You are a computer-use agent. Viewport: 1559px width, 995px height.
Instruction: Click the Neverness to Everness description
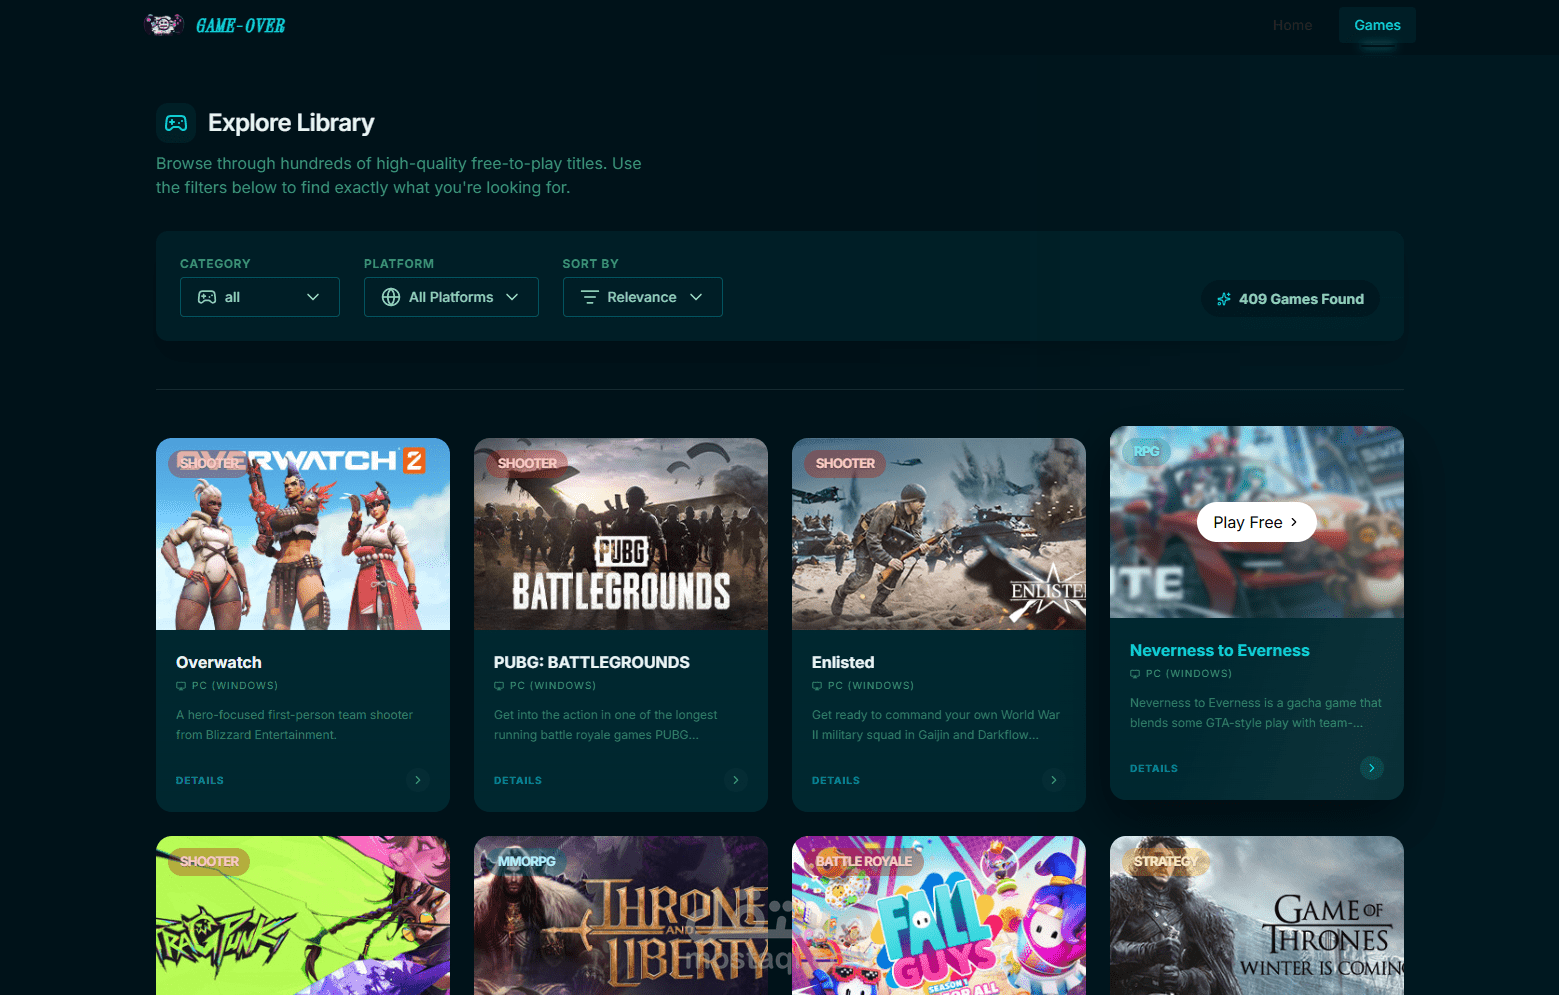(1256, 713)
